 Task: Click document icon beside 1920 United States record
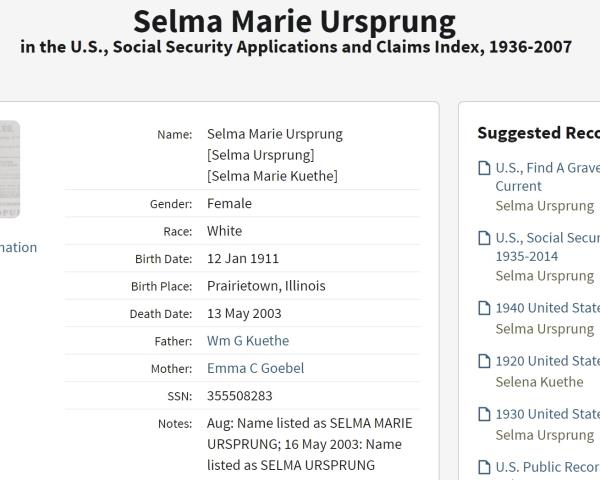click(x=484, y=361)
